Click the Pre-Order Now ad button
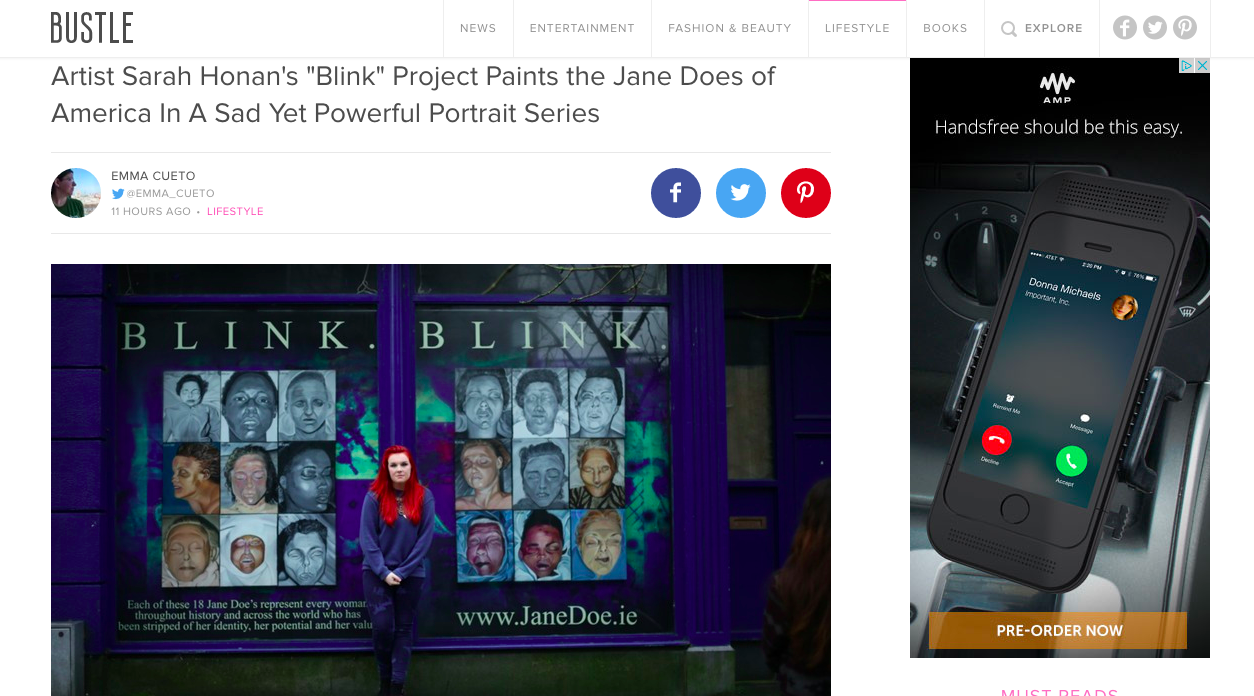The image size is (1254, 696). point(1058,631)
